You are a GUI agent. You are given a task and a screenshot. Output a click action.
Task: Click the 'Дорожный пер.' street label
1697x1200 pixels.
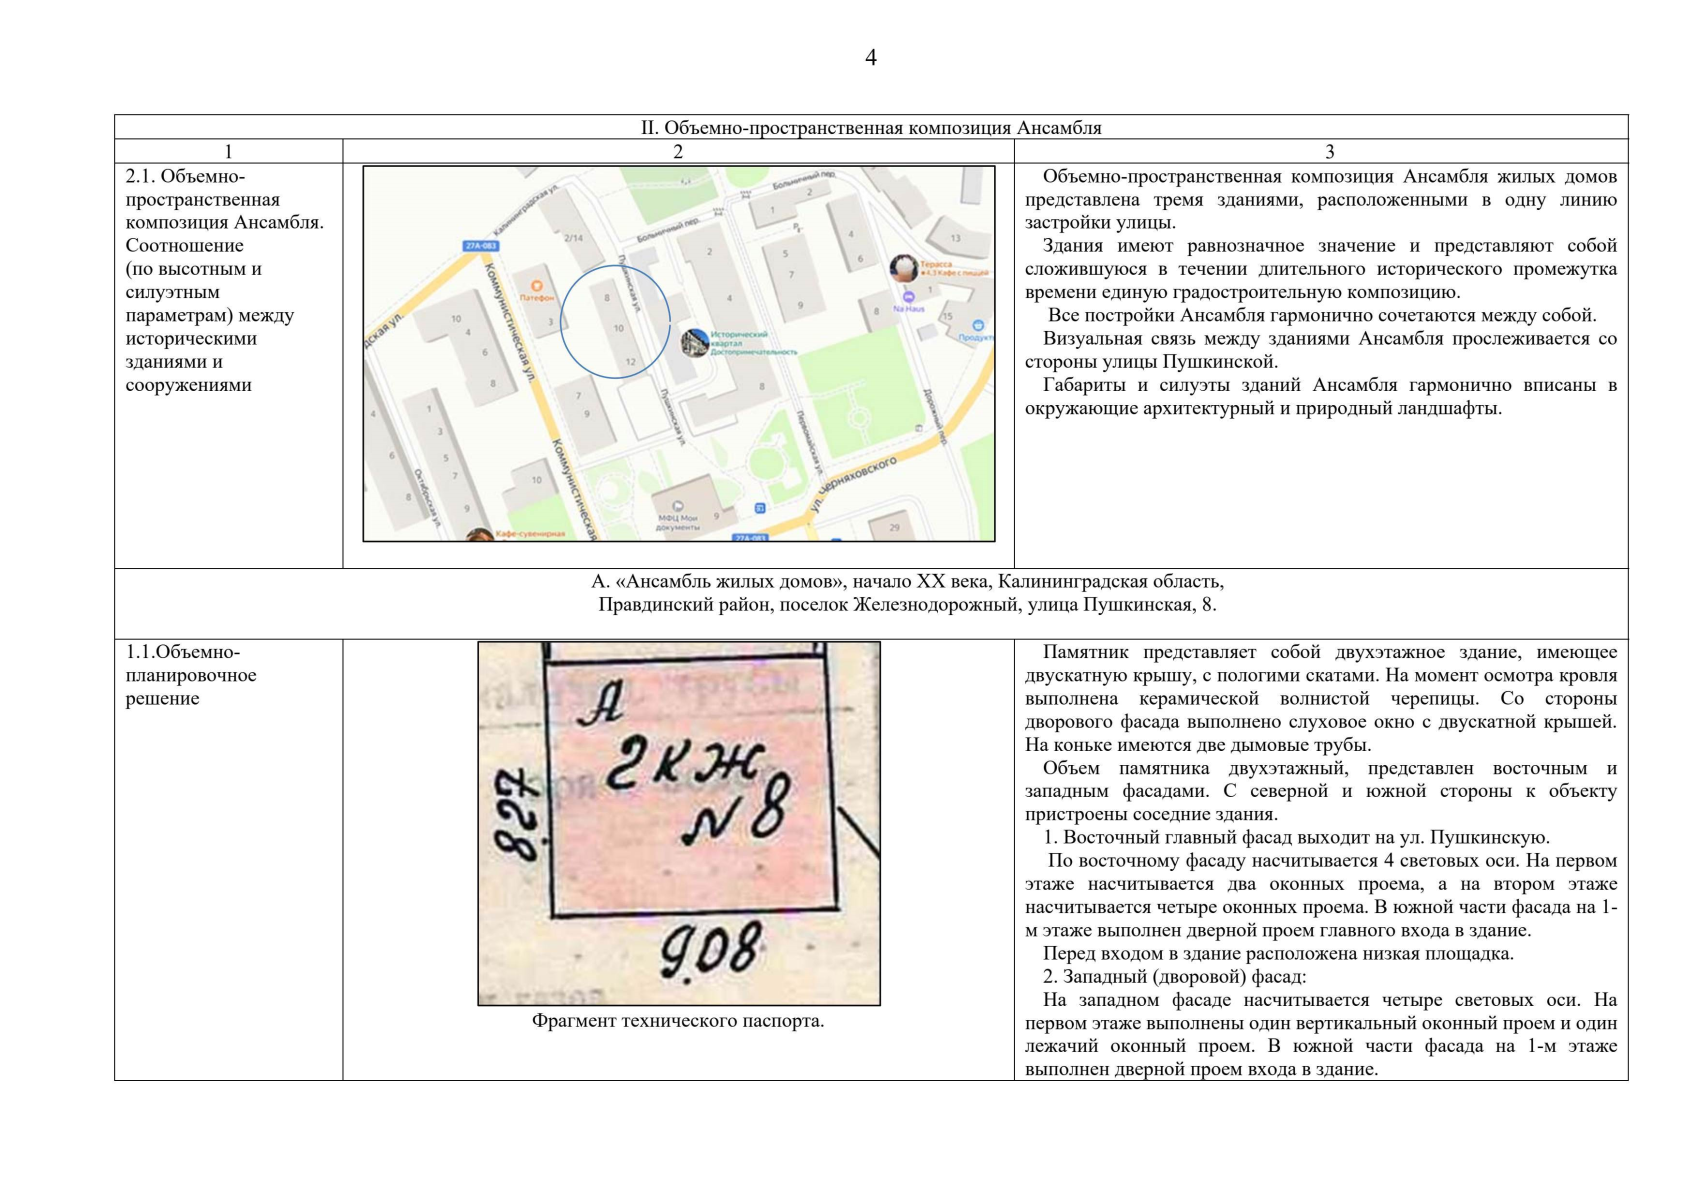(935, 417)
